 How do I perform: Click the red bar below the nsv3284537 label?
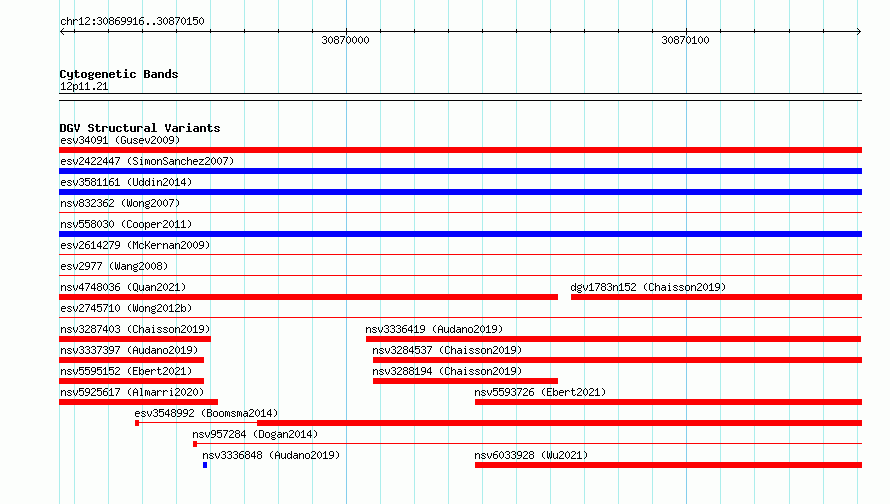click(x=618, y=360)
